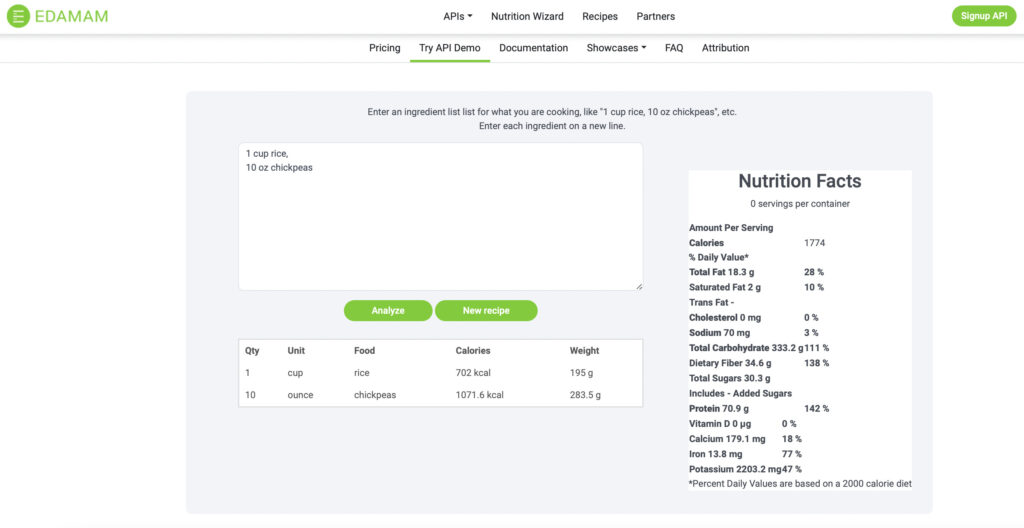Grab the text area resize handle
Screen dimensions: 1024x528
click(x=638, y=286)
